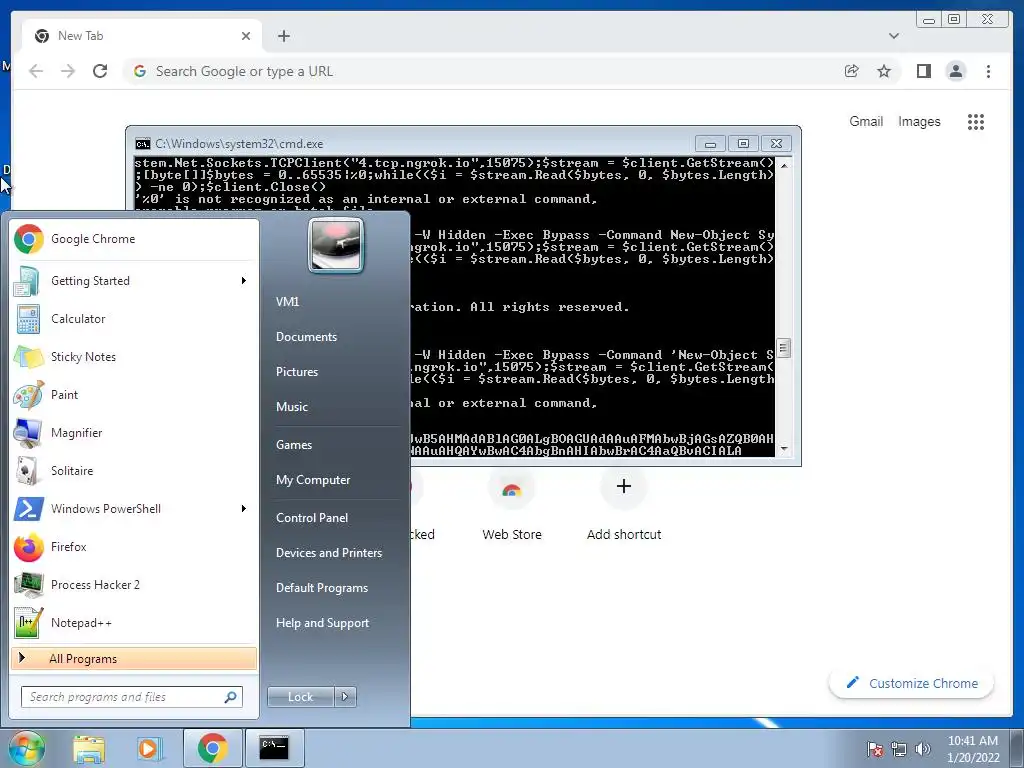
Task: Click the Lock button
Action: point(300,697)
